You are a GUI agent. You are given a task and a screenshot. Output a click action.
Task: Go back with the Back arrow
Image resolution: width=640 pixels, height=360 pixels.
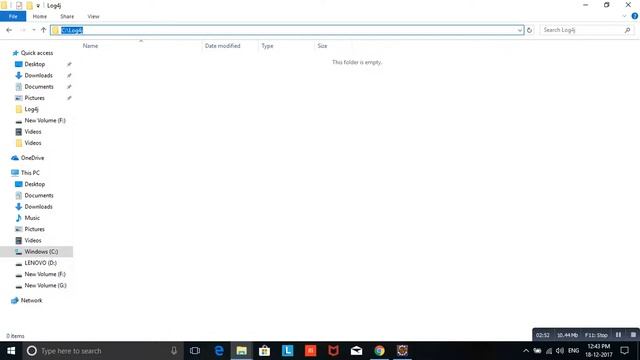(9, 30)
